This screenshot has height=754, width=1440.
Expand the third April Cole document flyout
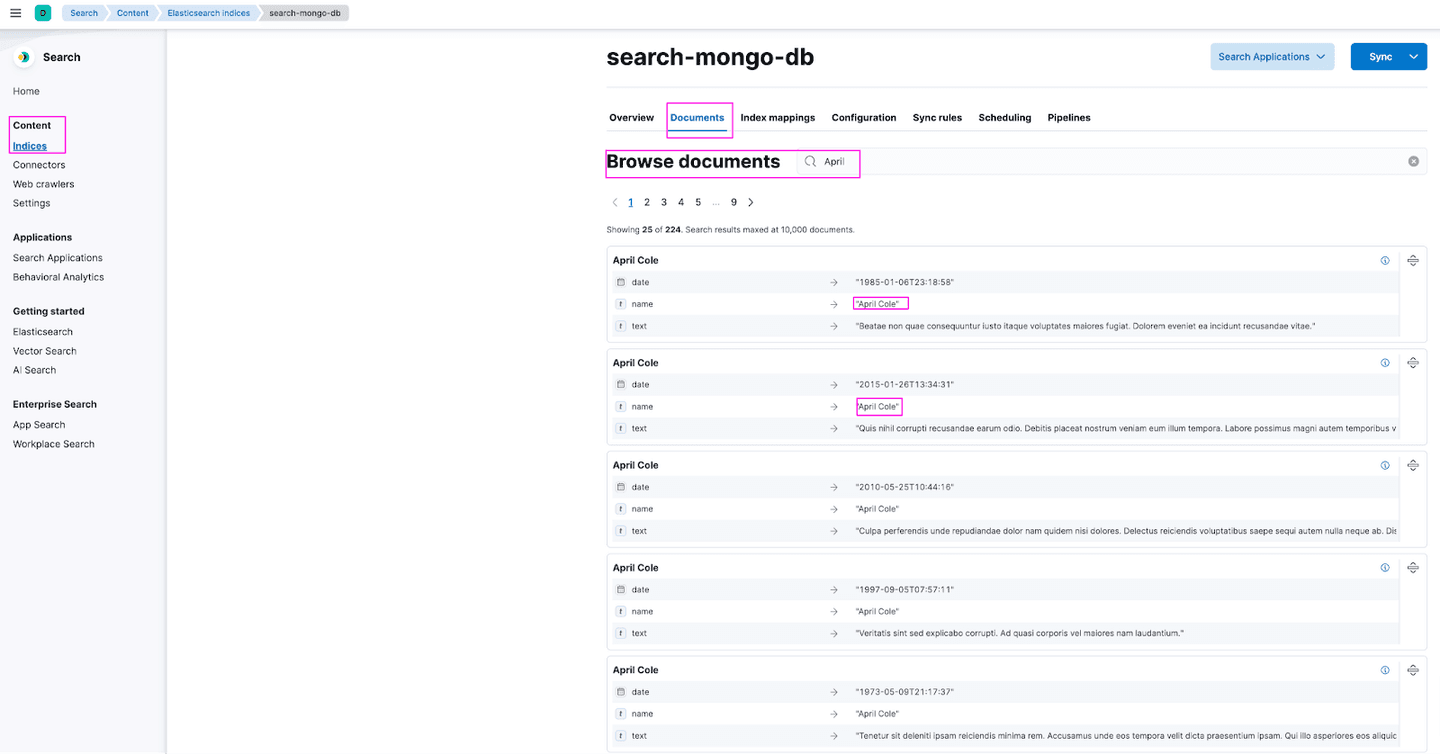1413,465
